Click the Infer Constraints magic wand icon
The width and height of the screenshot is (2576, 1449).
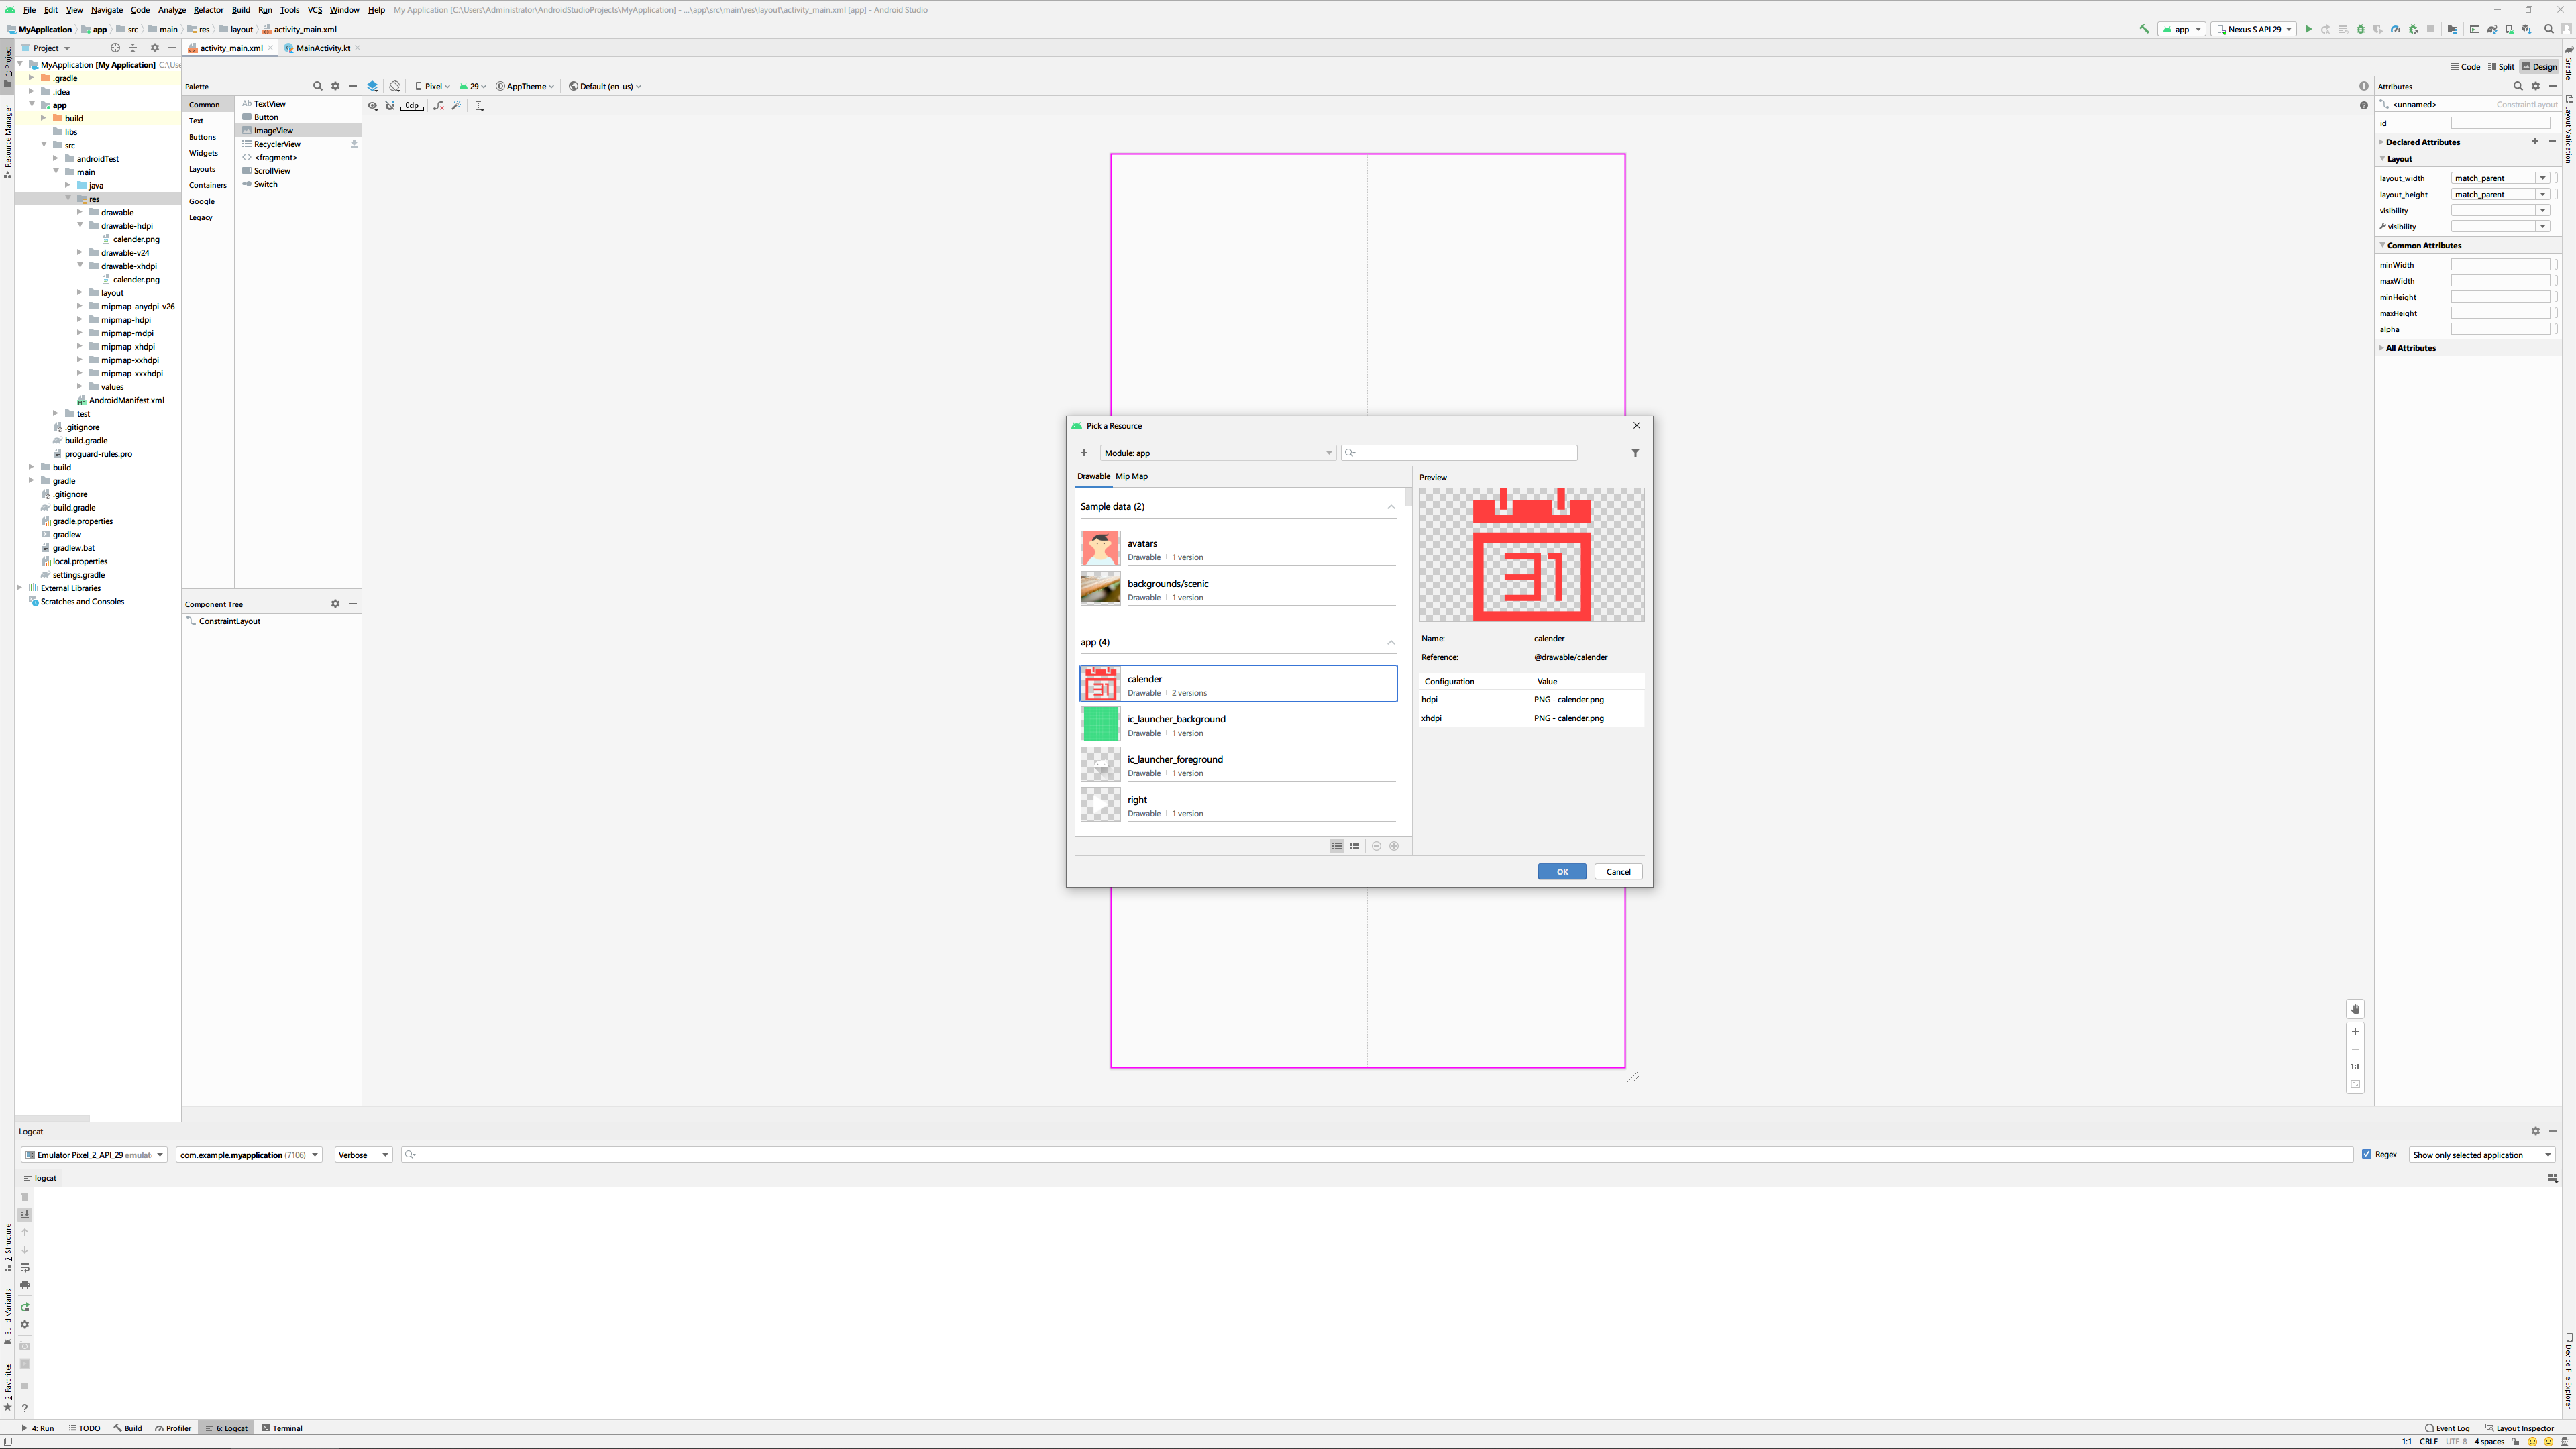coord(457,105)
